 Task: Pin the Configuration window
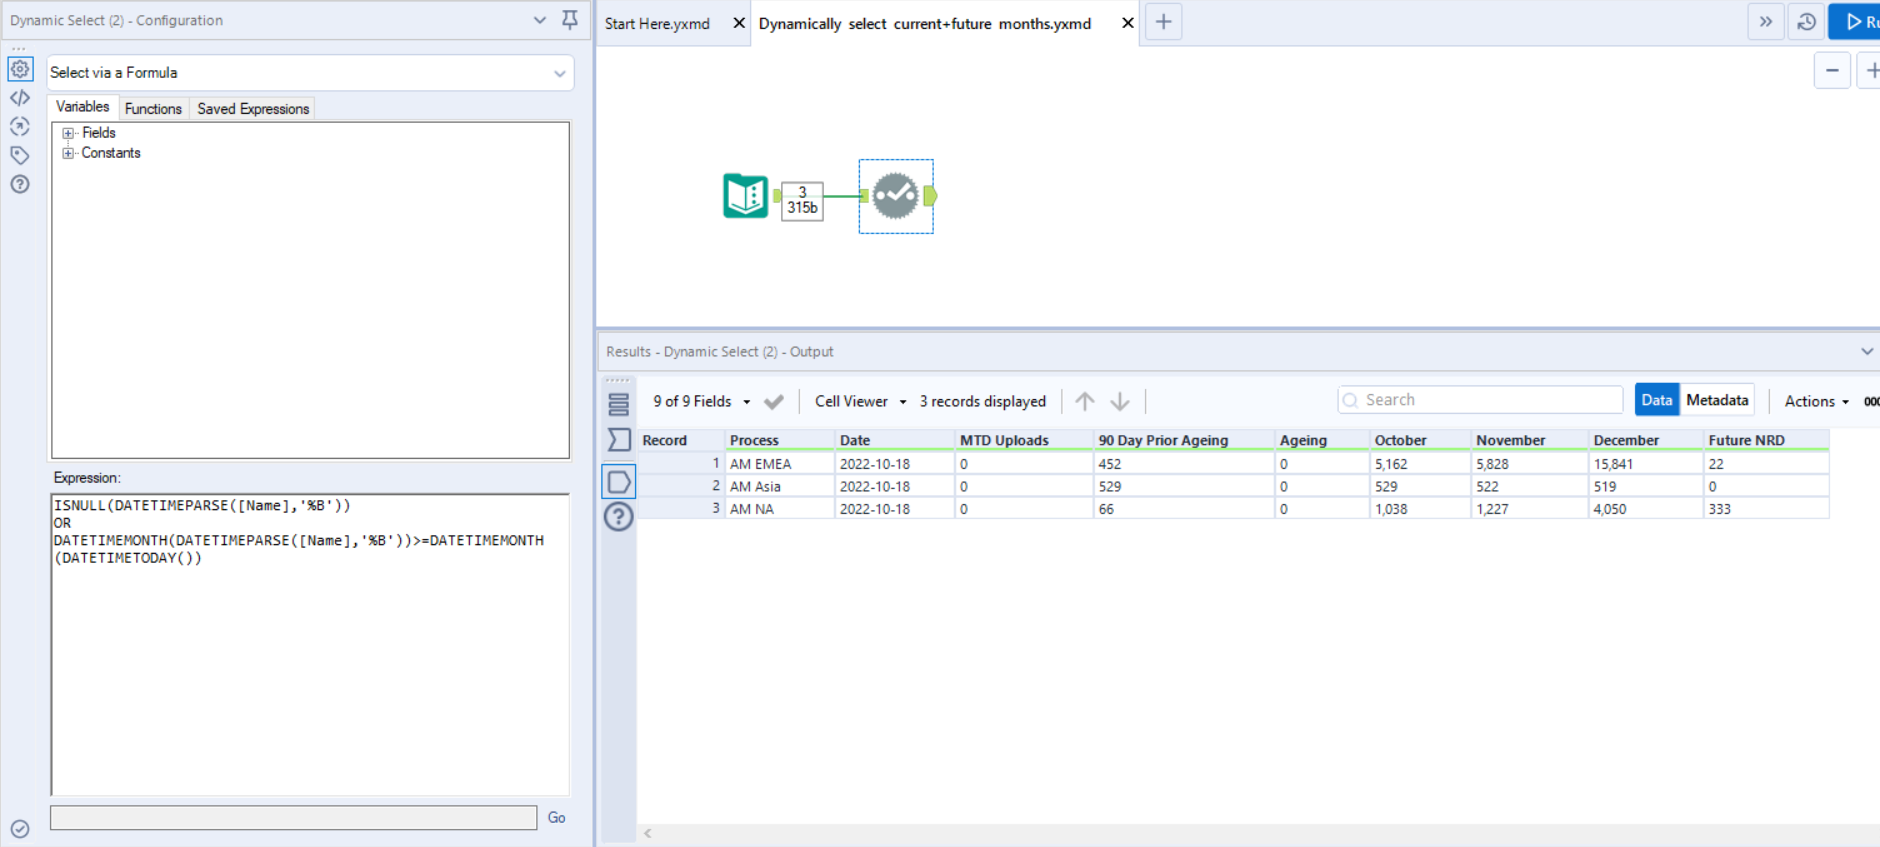pyautogui.click(x=570, y=20)
